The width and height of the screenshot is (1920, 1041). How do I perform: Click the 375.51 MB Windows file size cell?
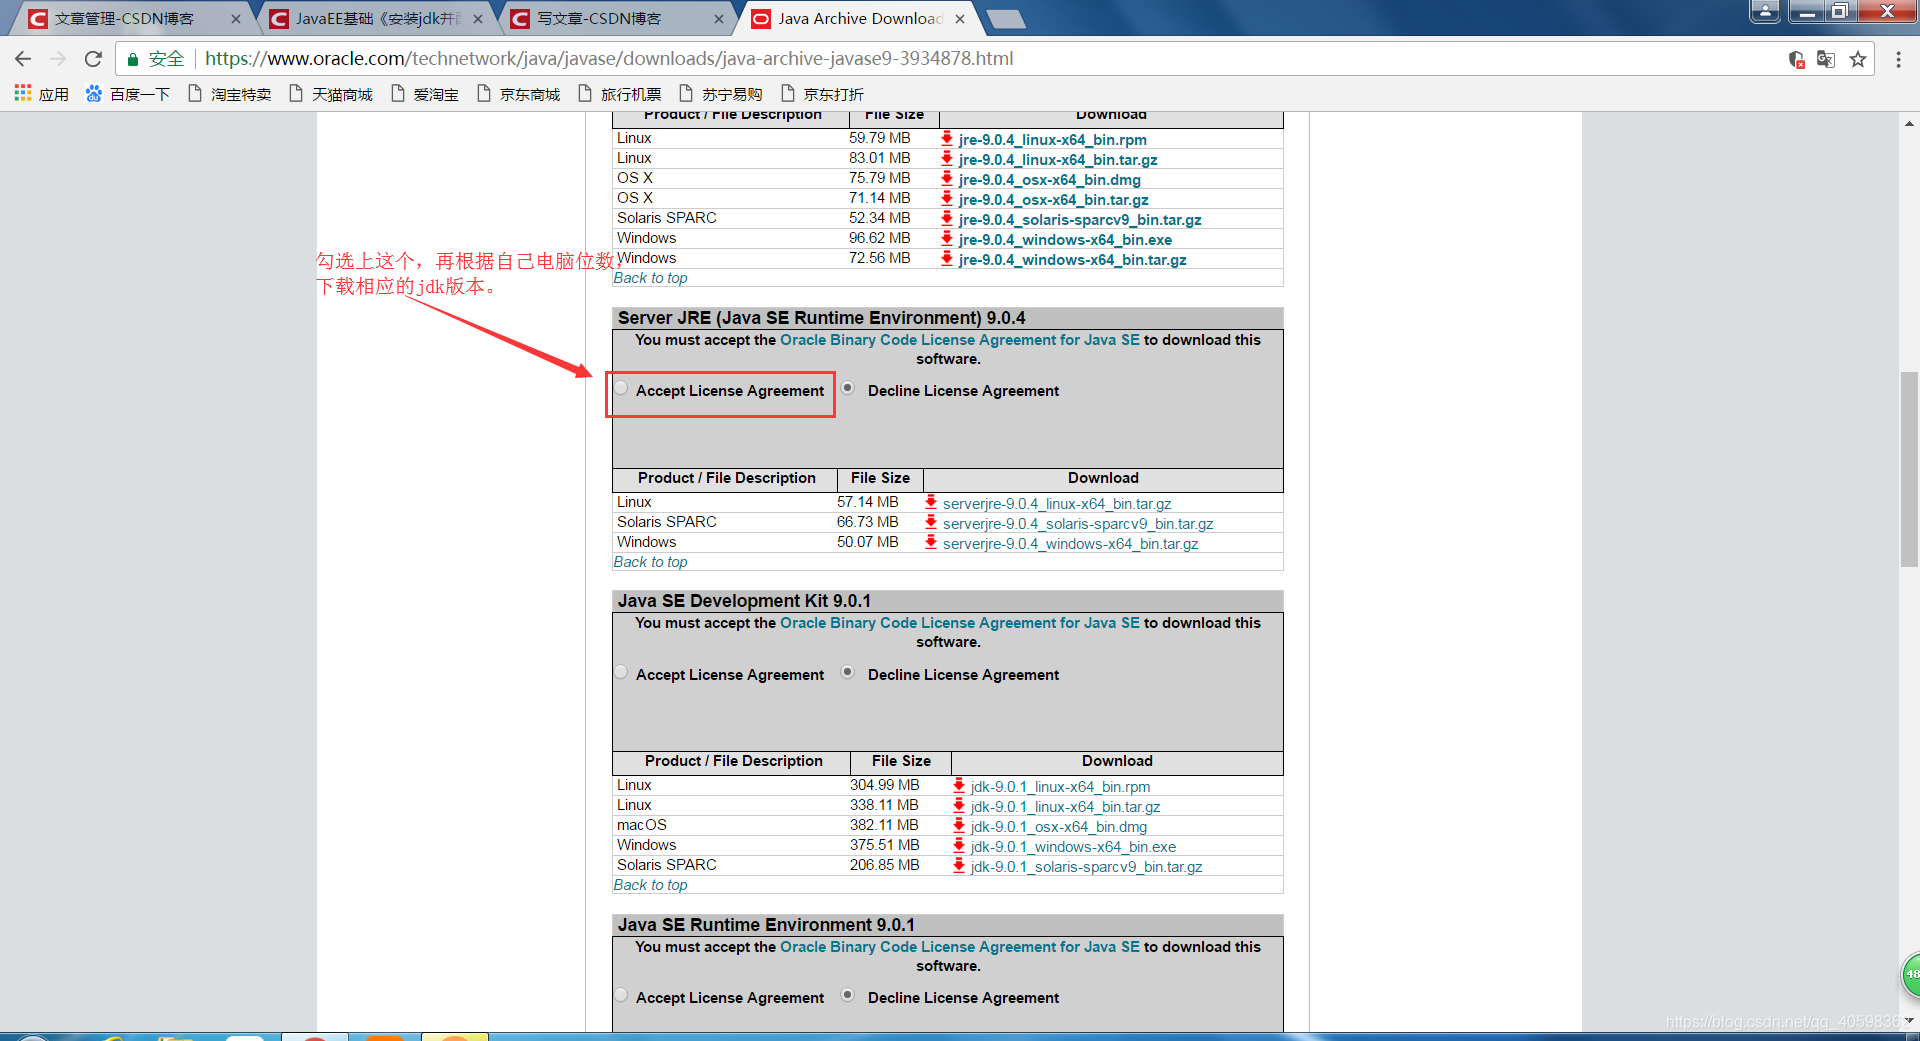pos(884,845)
